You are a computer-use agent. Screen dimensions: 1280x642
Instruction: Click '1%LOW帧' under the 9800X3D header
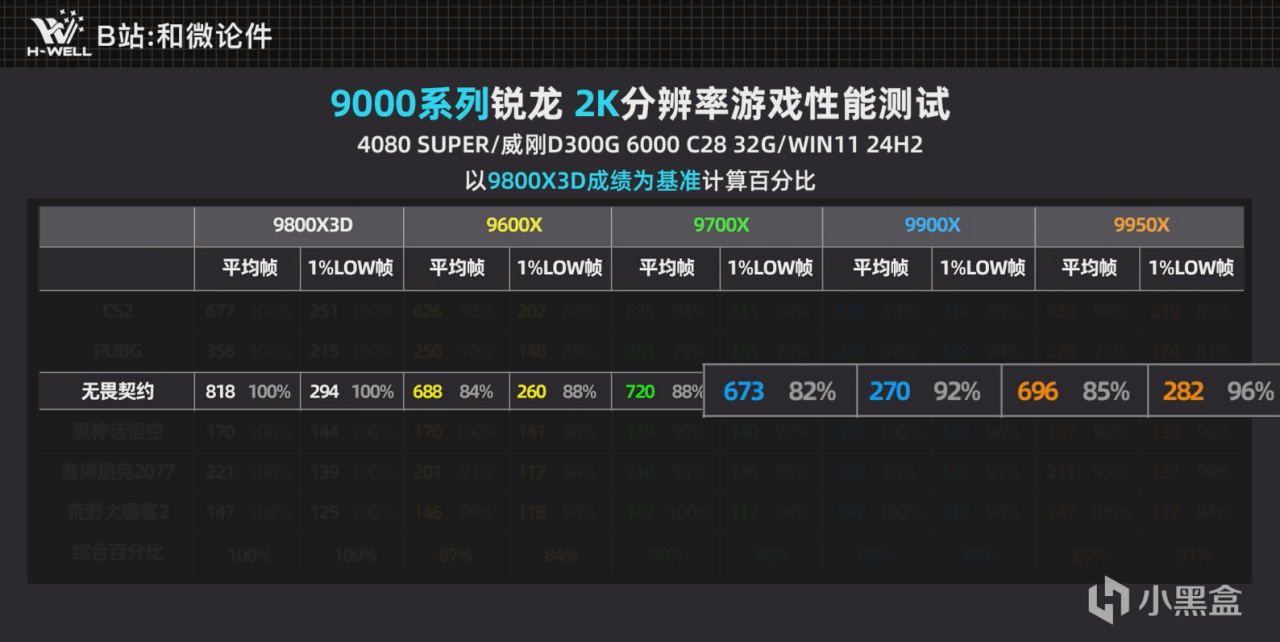[x=352, y=268]
